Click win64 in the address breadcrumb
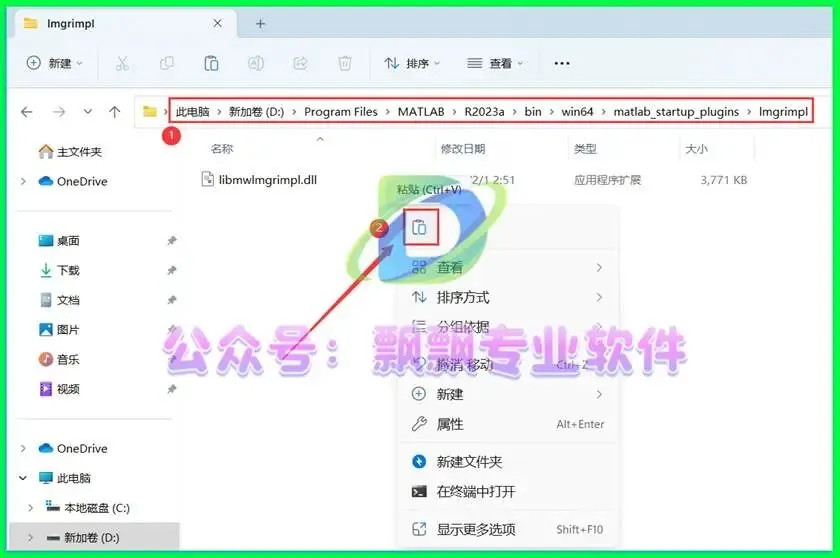The image size is (840, 558). point(577,111)
